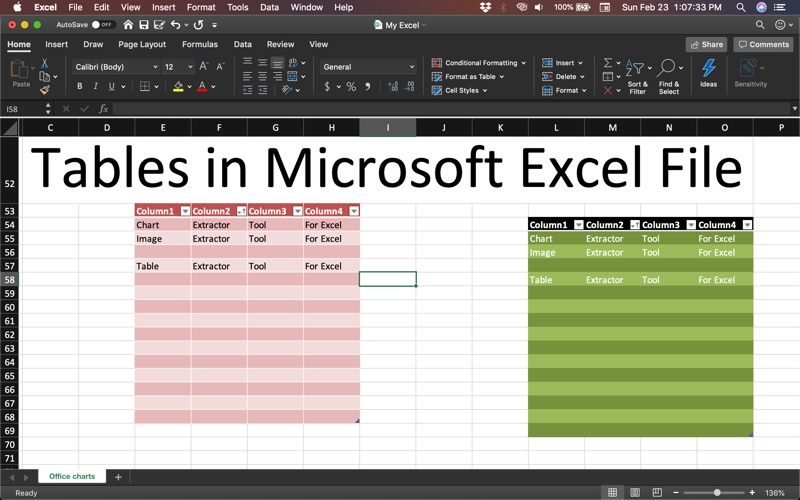Screen dimensions: 800x500
Task: Add a new sheet with the plus
Action: tap(118, 477)
